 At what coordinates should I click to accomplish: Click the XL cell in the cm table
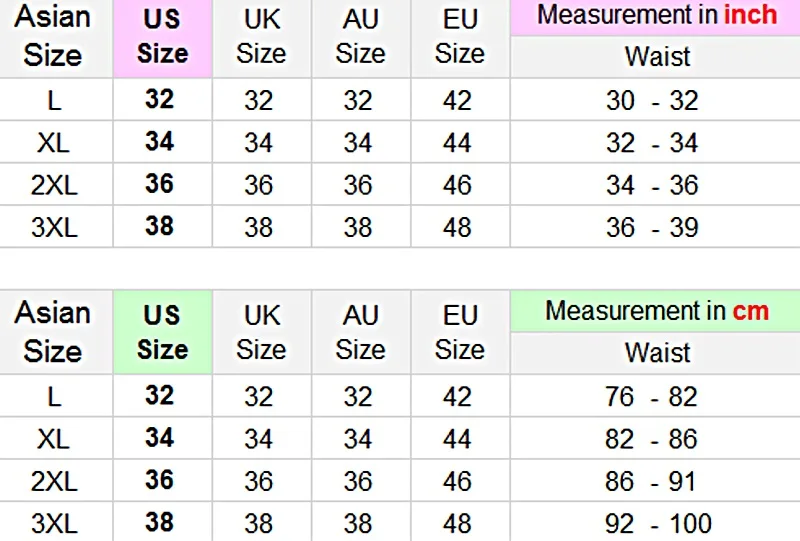(x=53, y=438)
